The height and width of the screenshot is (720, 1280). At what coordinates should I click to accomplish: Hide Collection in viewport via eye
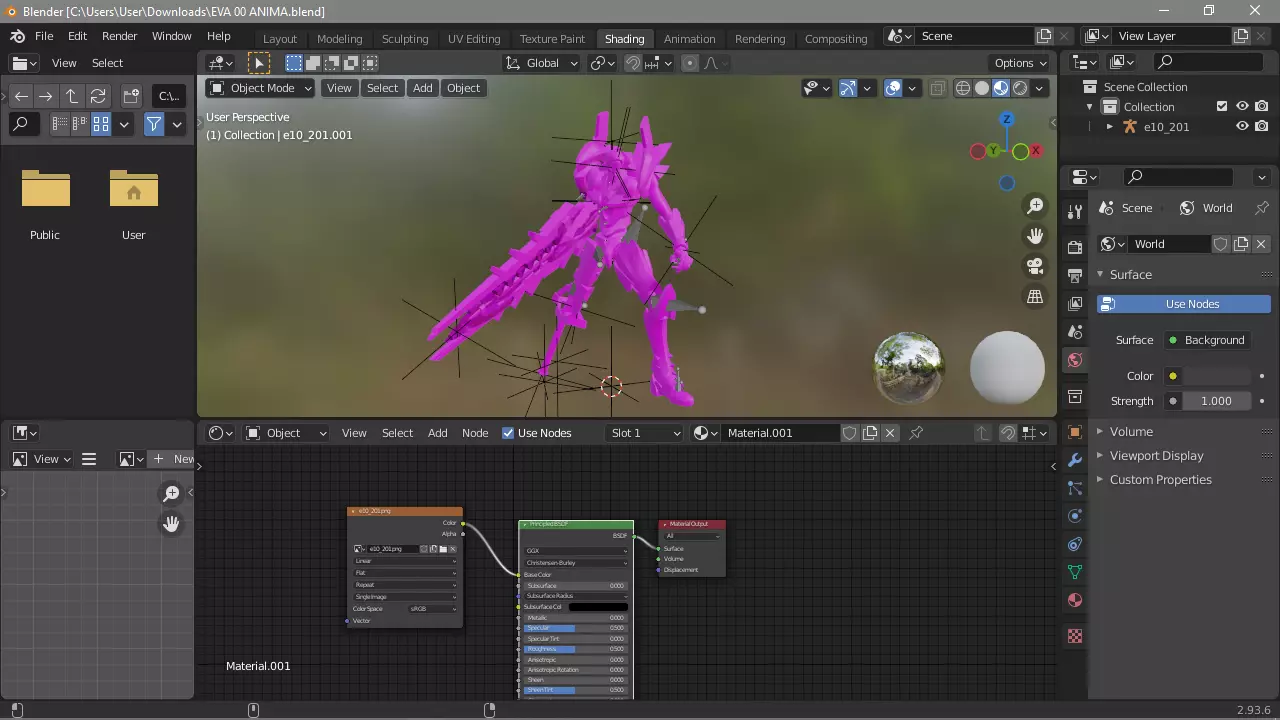coord(1242,106)
